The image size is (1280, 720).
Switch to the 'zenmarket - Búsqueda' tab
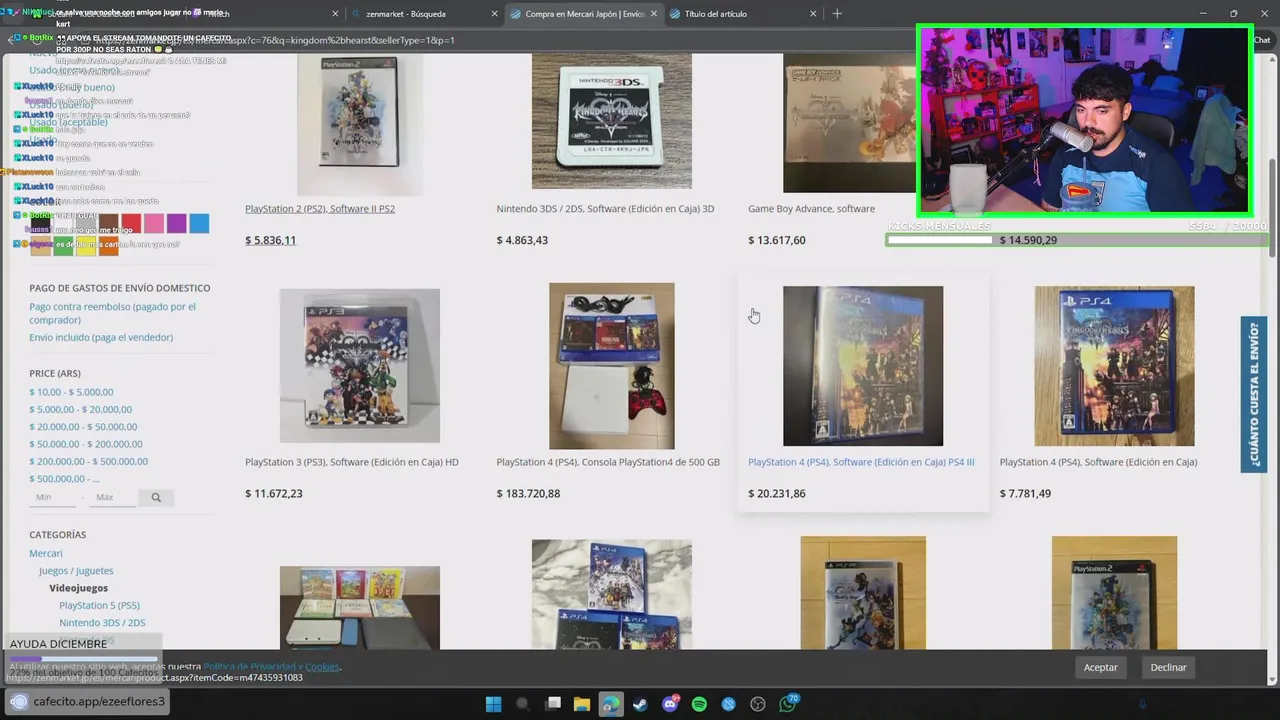425,14
